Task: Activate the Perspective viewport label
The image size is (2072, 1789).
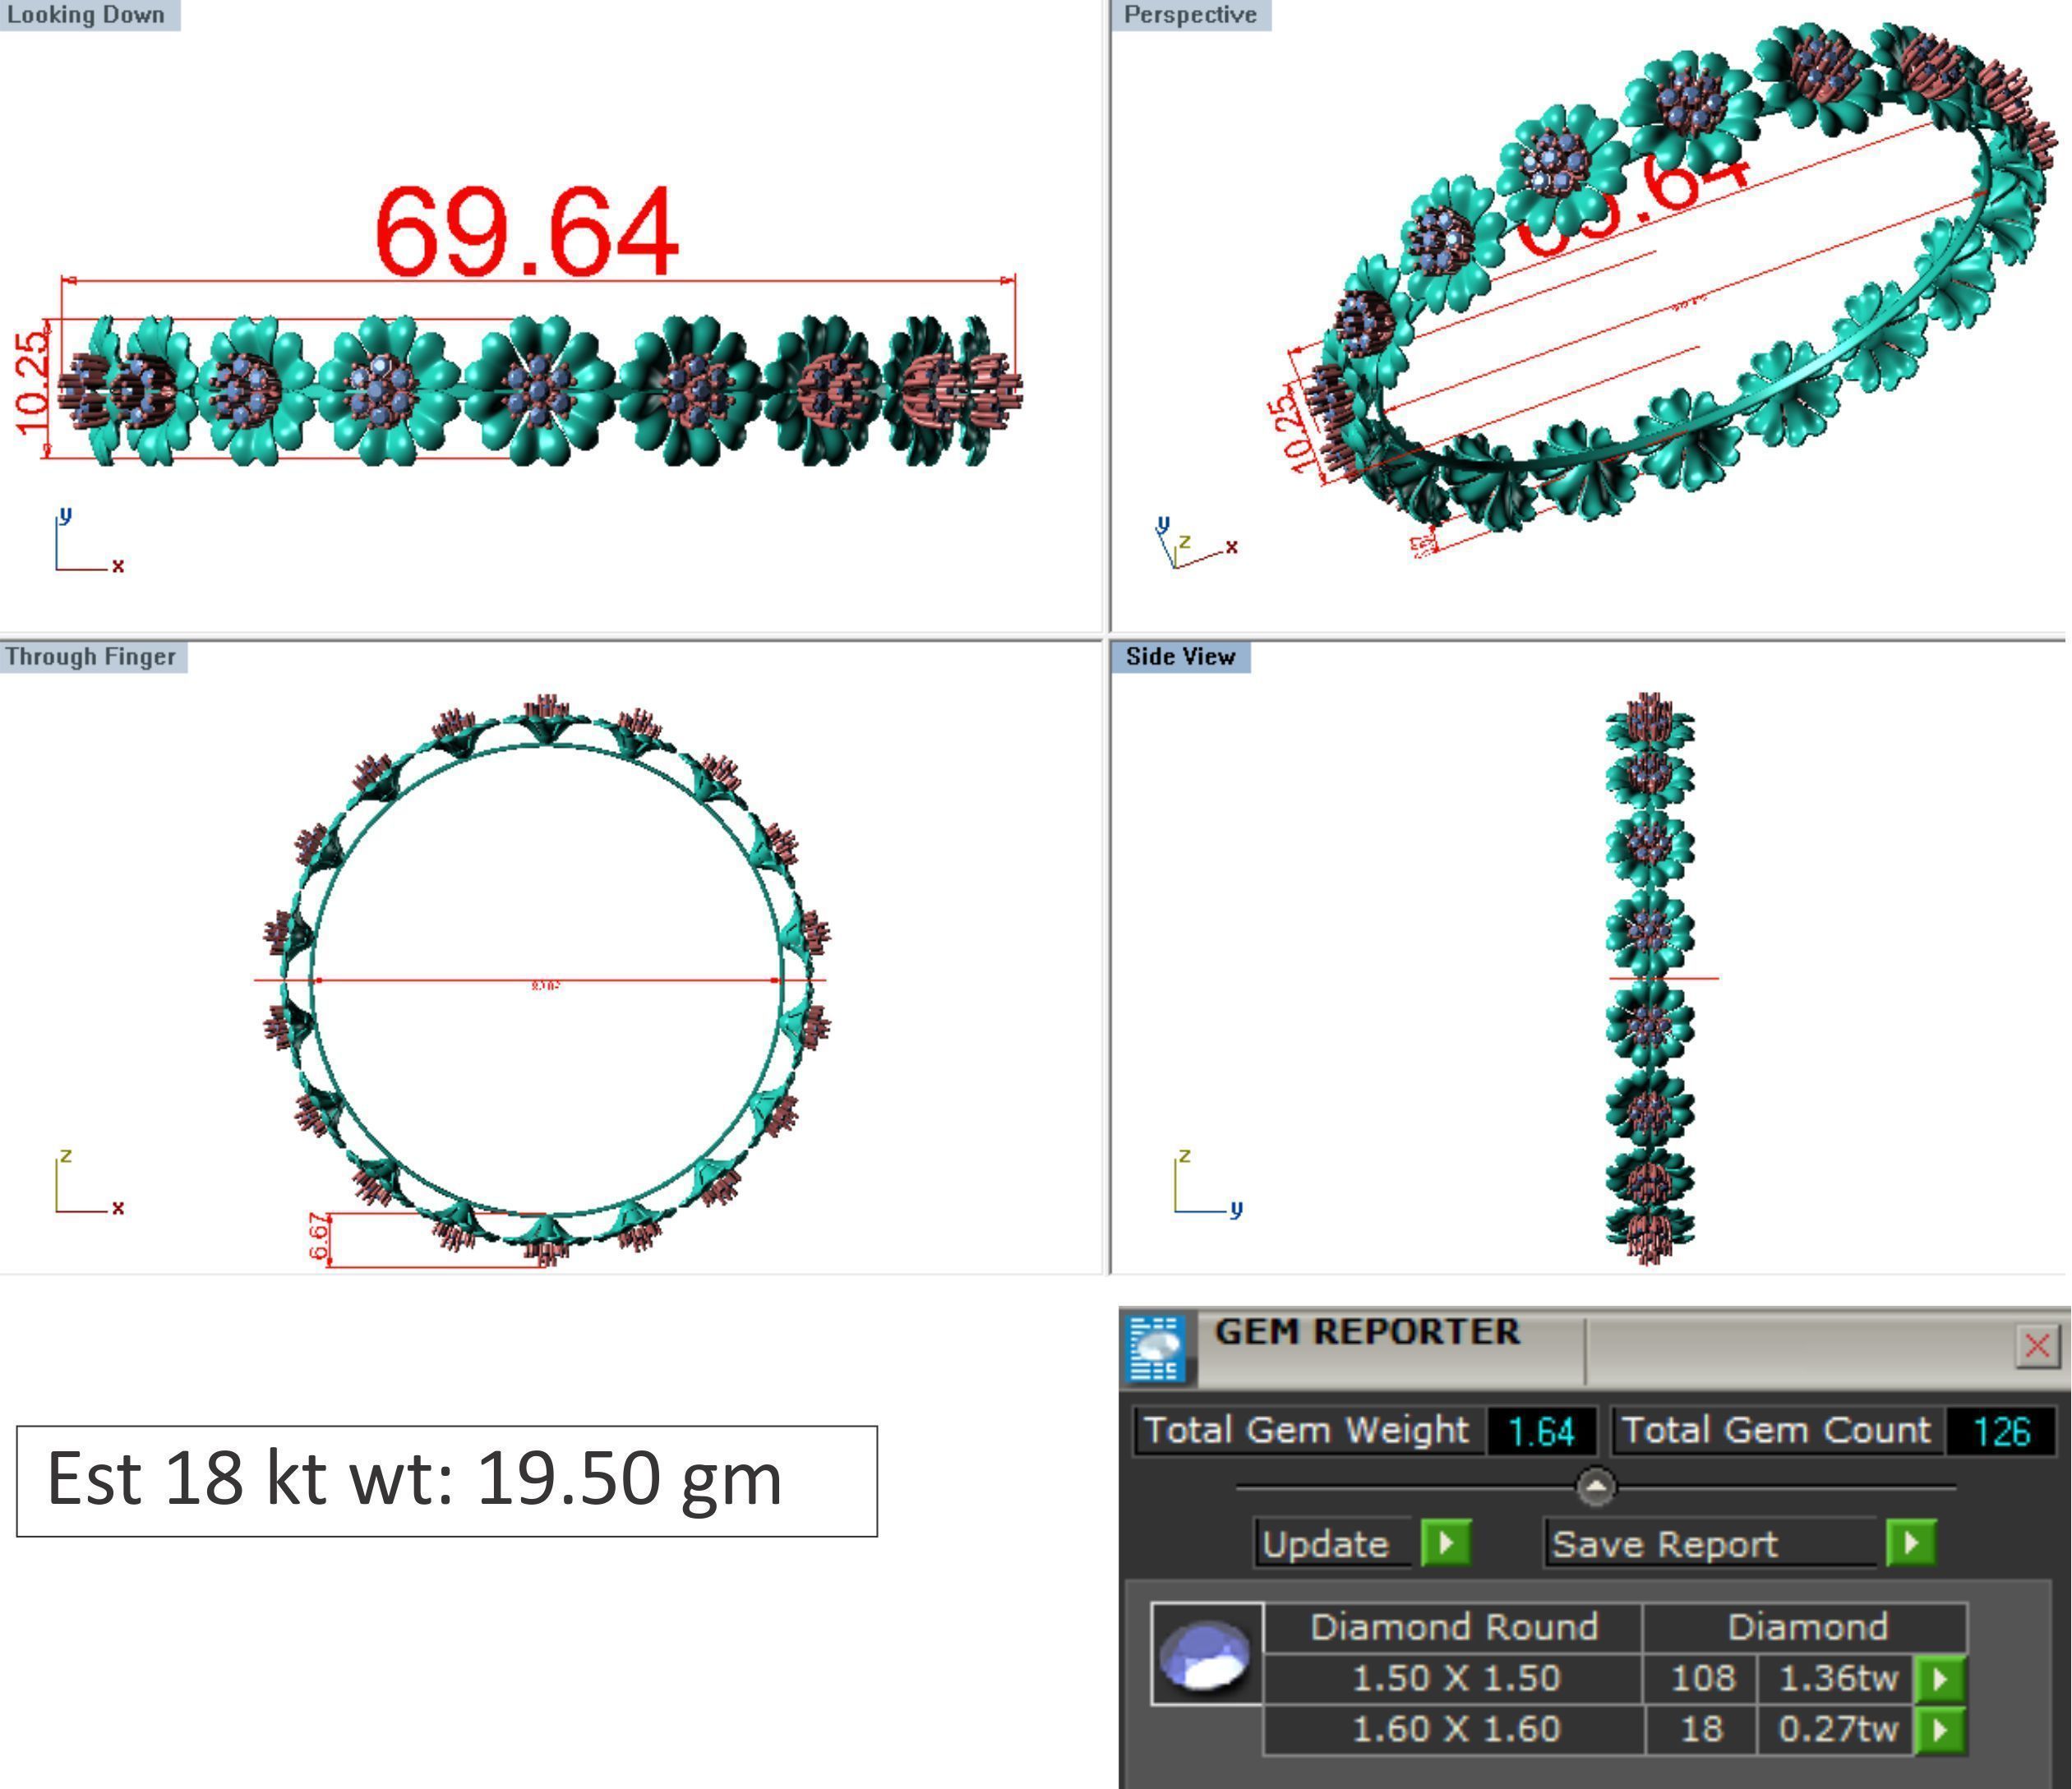Action: [x=1190, y=15]
